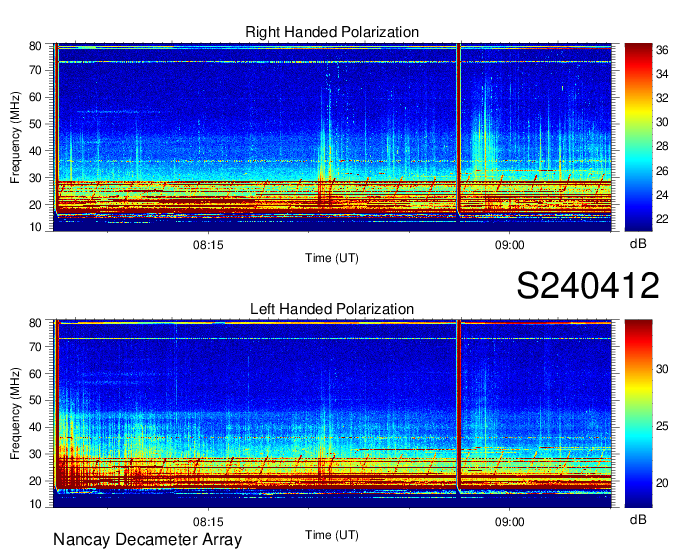Click the 80 frequency tick of the Right Handed plot

[35, 46]
